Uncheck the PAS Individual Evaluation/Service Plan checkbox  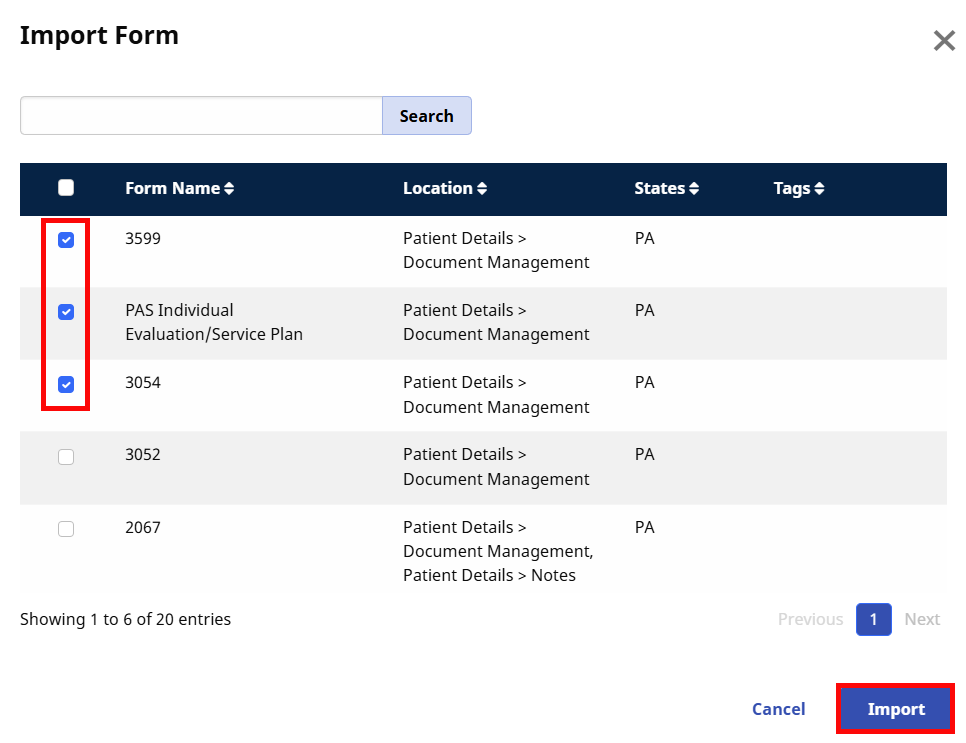[x=66, y=311]
